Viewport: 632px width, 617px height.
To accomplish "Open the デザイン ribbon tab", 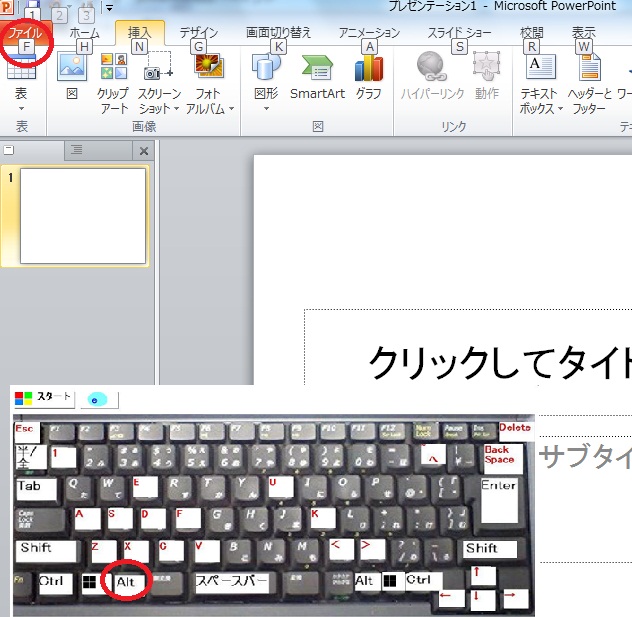I will tap(199, 33).
